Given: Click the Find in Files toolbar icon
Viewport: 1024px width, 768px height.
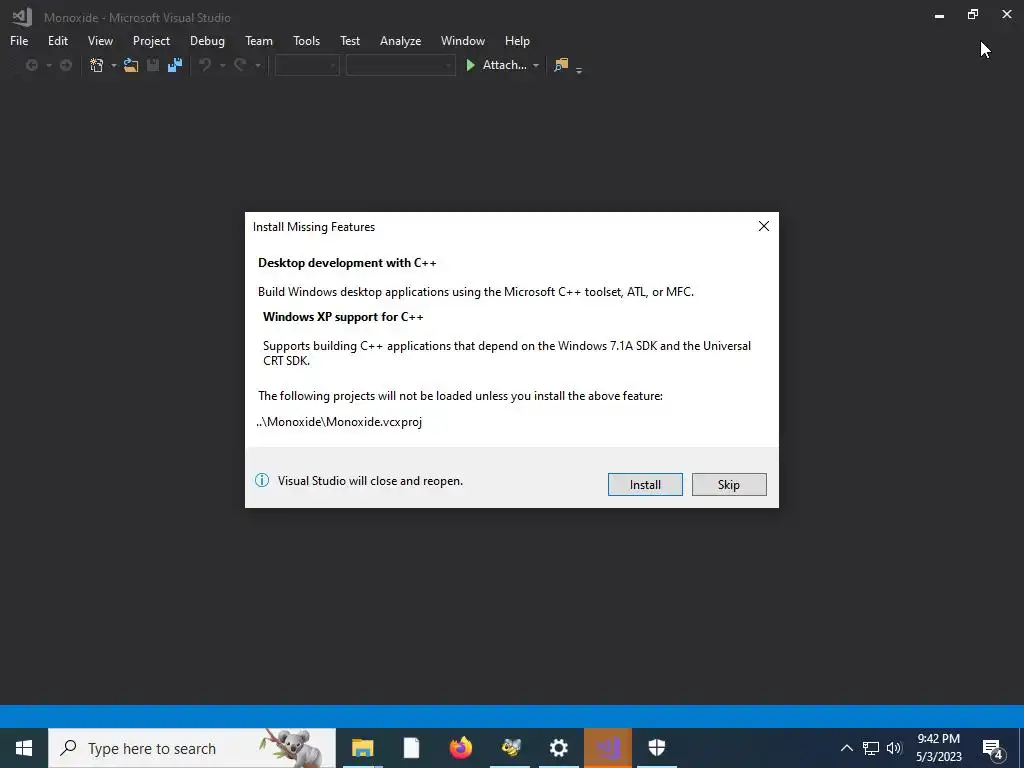Looking at the screenshot, I should [561, 65].
